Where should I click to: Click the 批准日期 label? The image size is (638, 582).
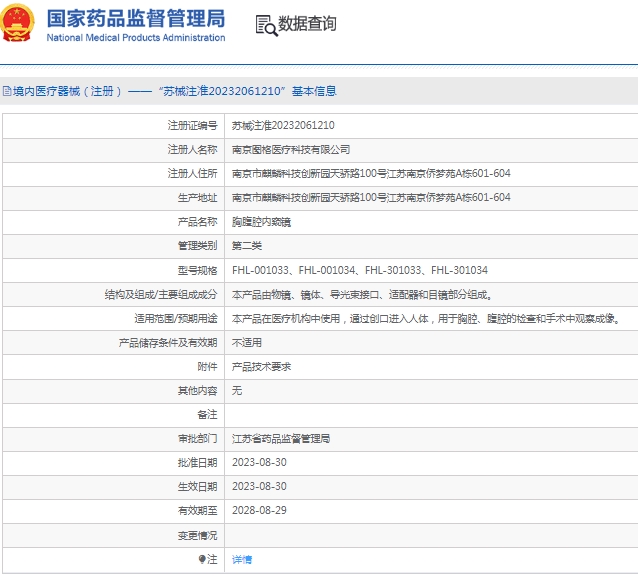(x=197, y=463)
